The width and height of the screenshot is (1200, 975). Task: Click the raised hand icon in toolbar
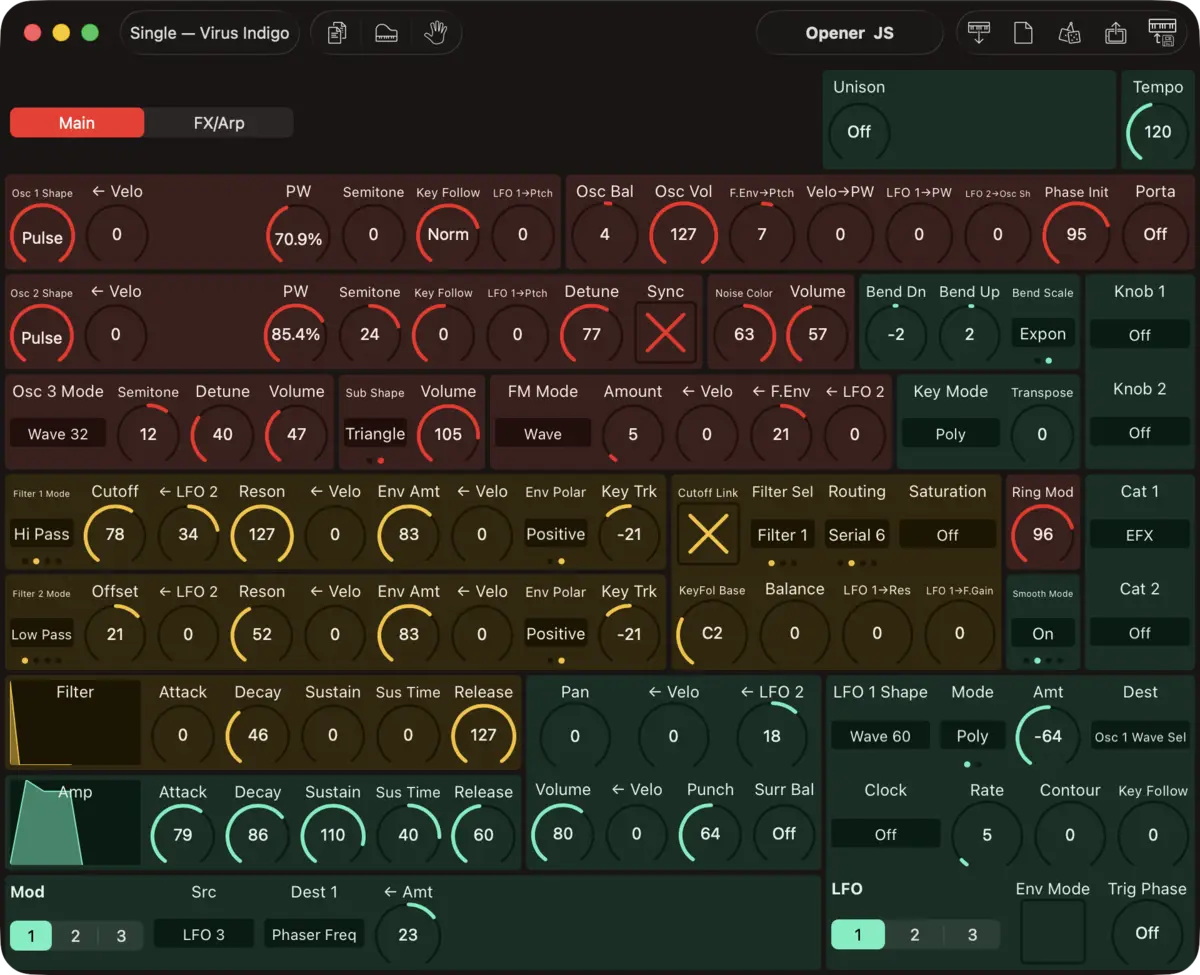coord(435,33)
